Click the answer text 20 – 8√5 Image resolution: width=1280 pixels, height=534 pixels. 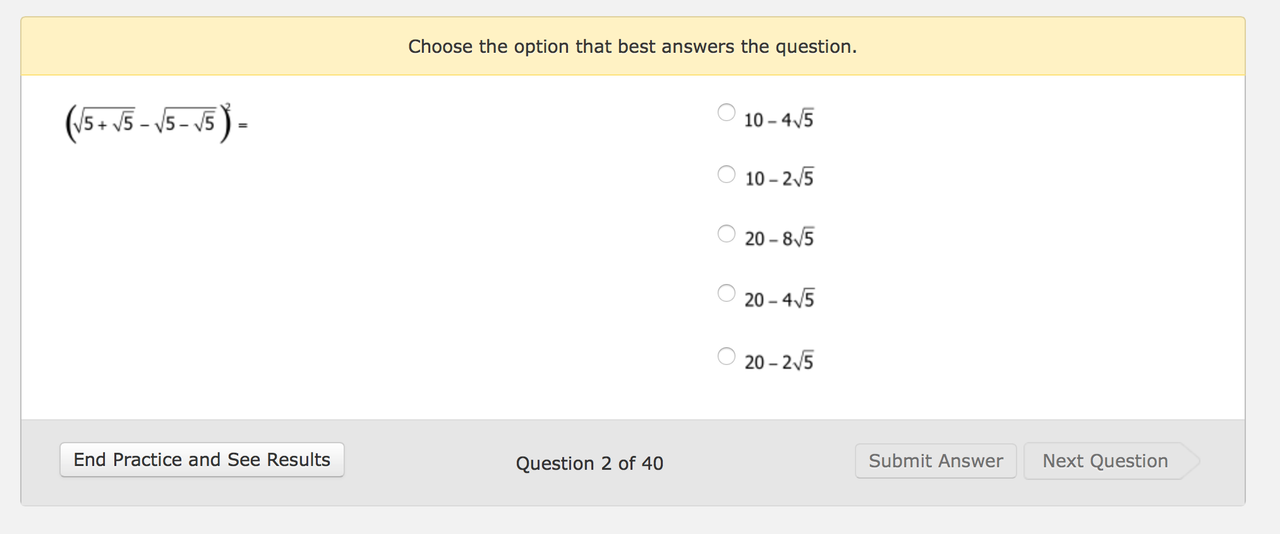tap(779, 239)
